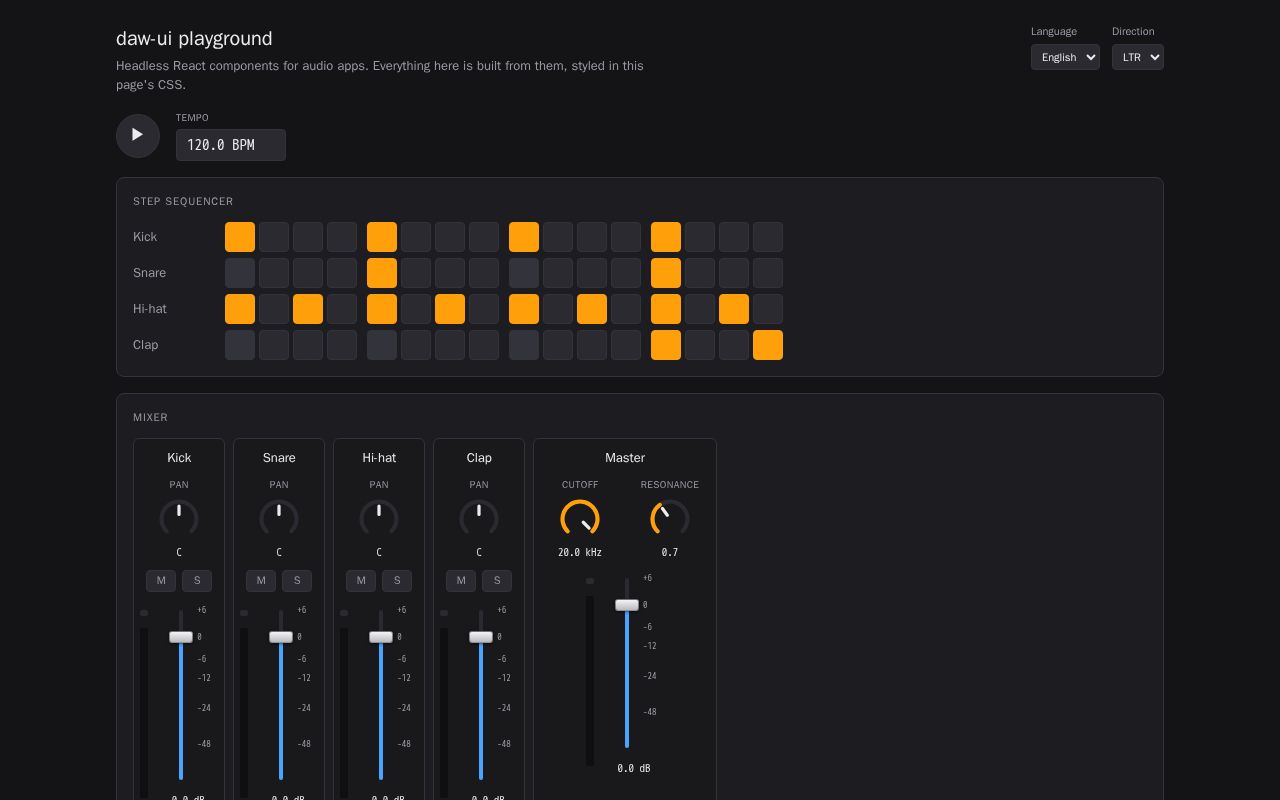Image resolution: width=1280 pixels, height=800 pixels.
Task: Click the Hi-hat row label in sequencer
Action: pos(150,309)
